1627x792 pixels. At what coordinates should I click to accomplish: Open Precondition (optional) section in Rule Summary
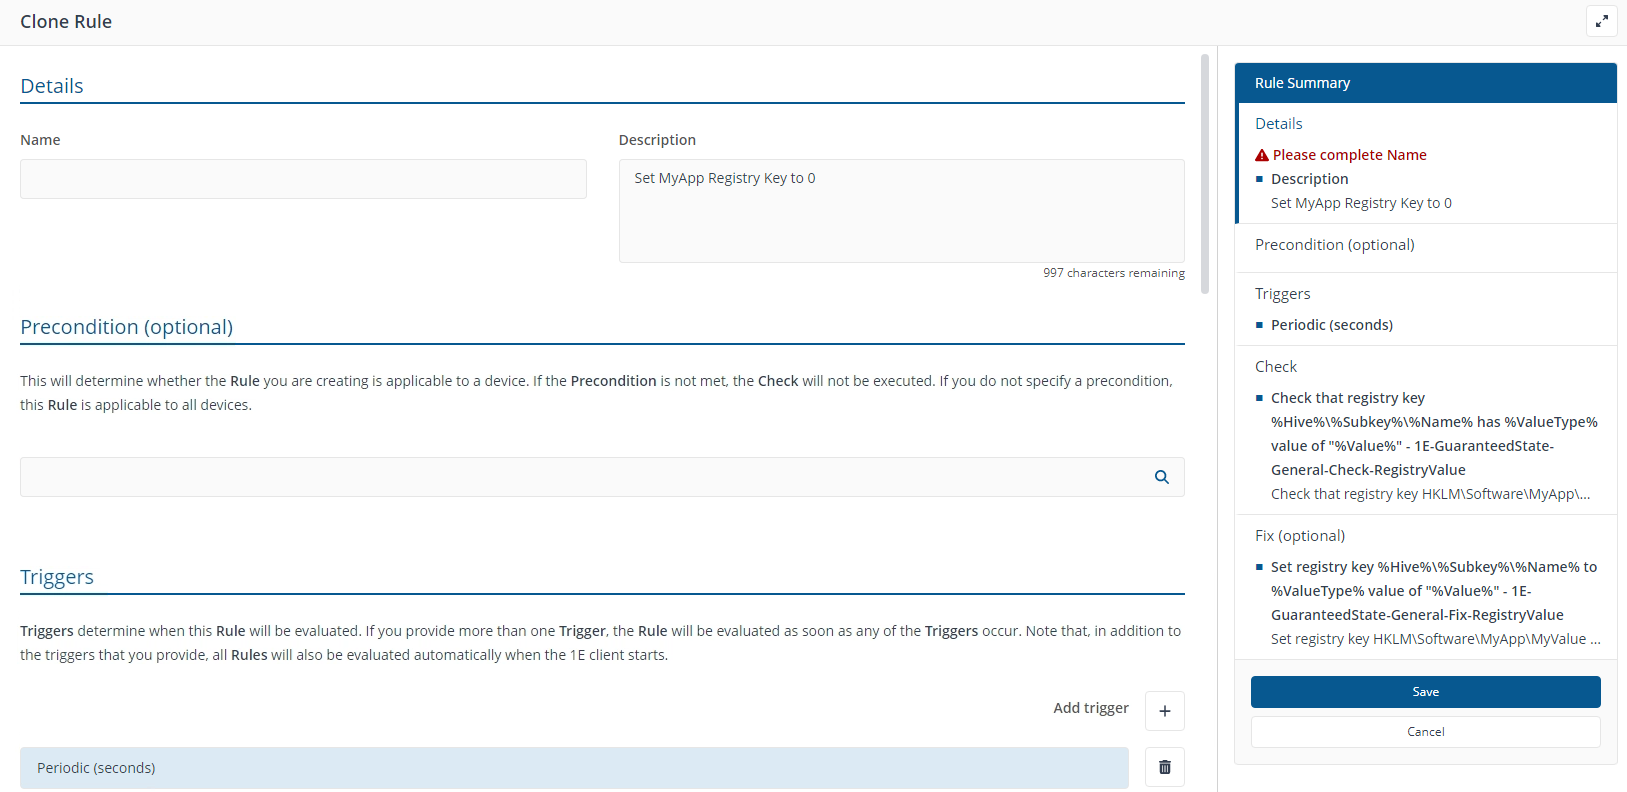pyautogui.click(x=1334, y=245)
